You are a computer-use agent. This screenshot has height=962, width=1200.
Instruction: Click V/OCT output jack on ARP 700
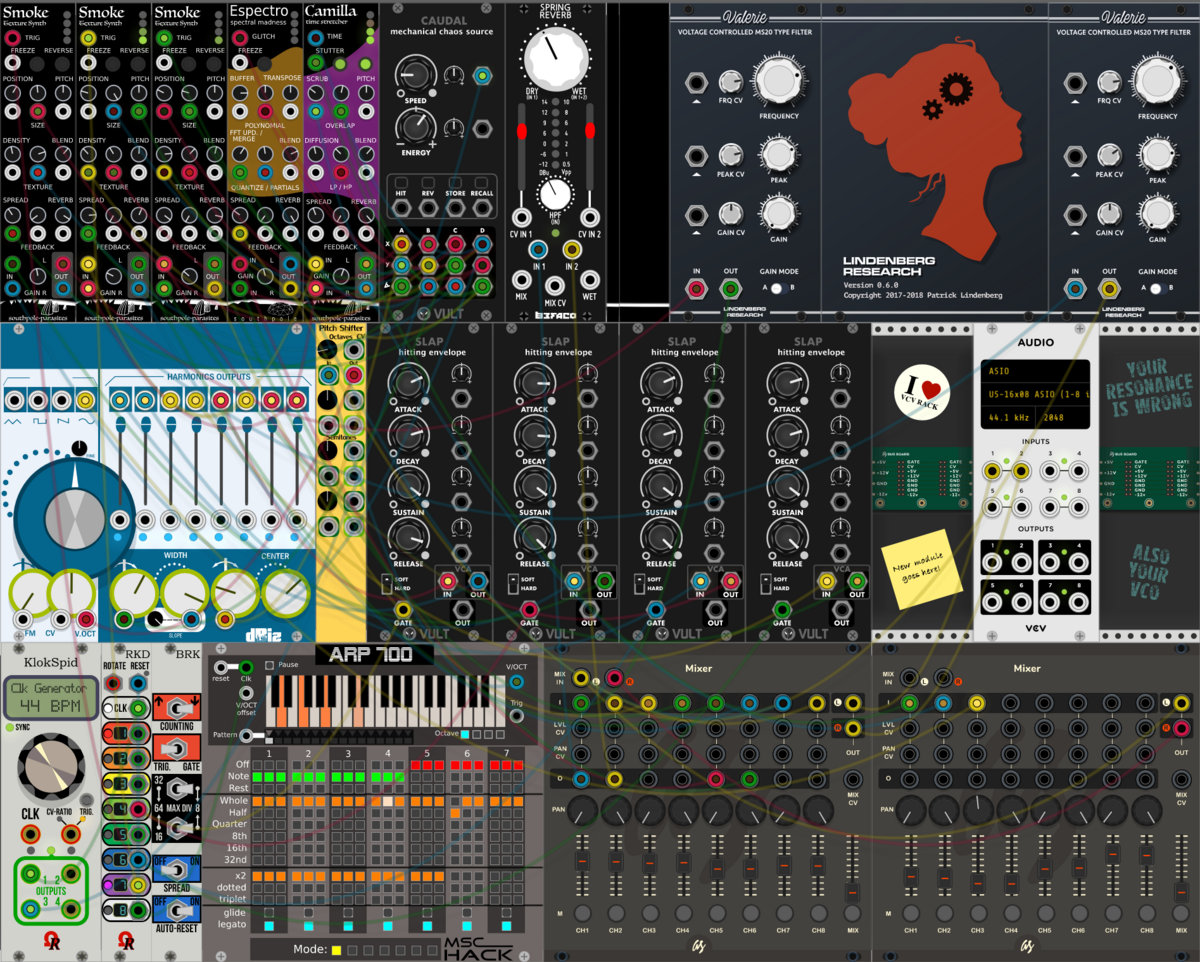tap(516, 682)
